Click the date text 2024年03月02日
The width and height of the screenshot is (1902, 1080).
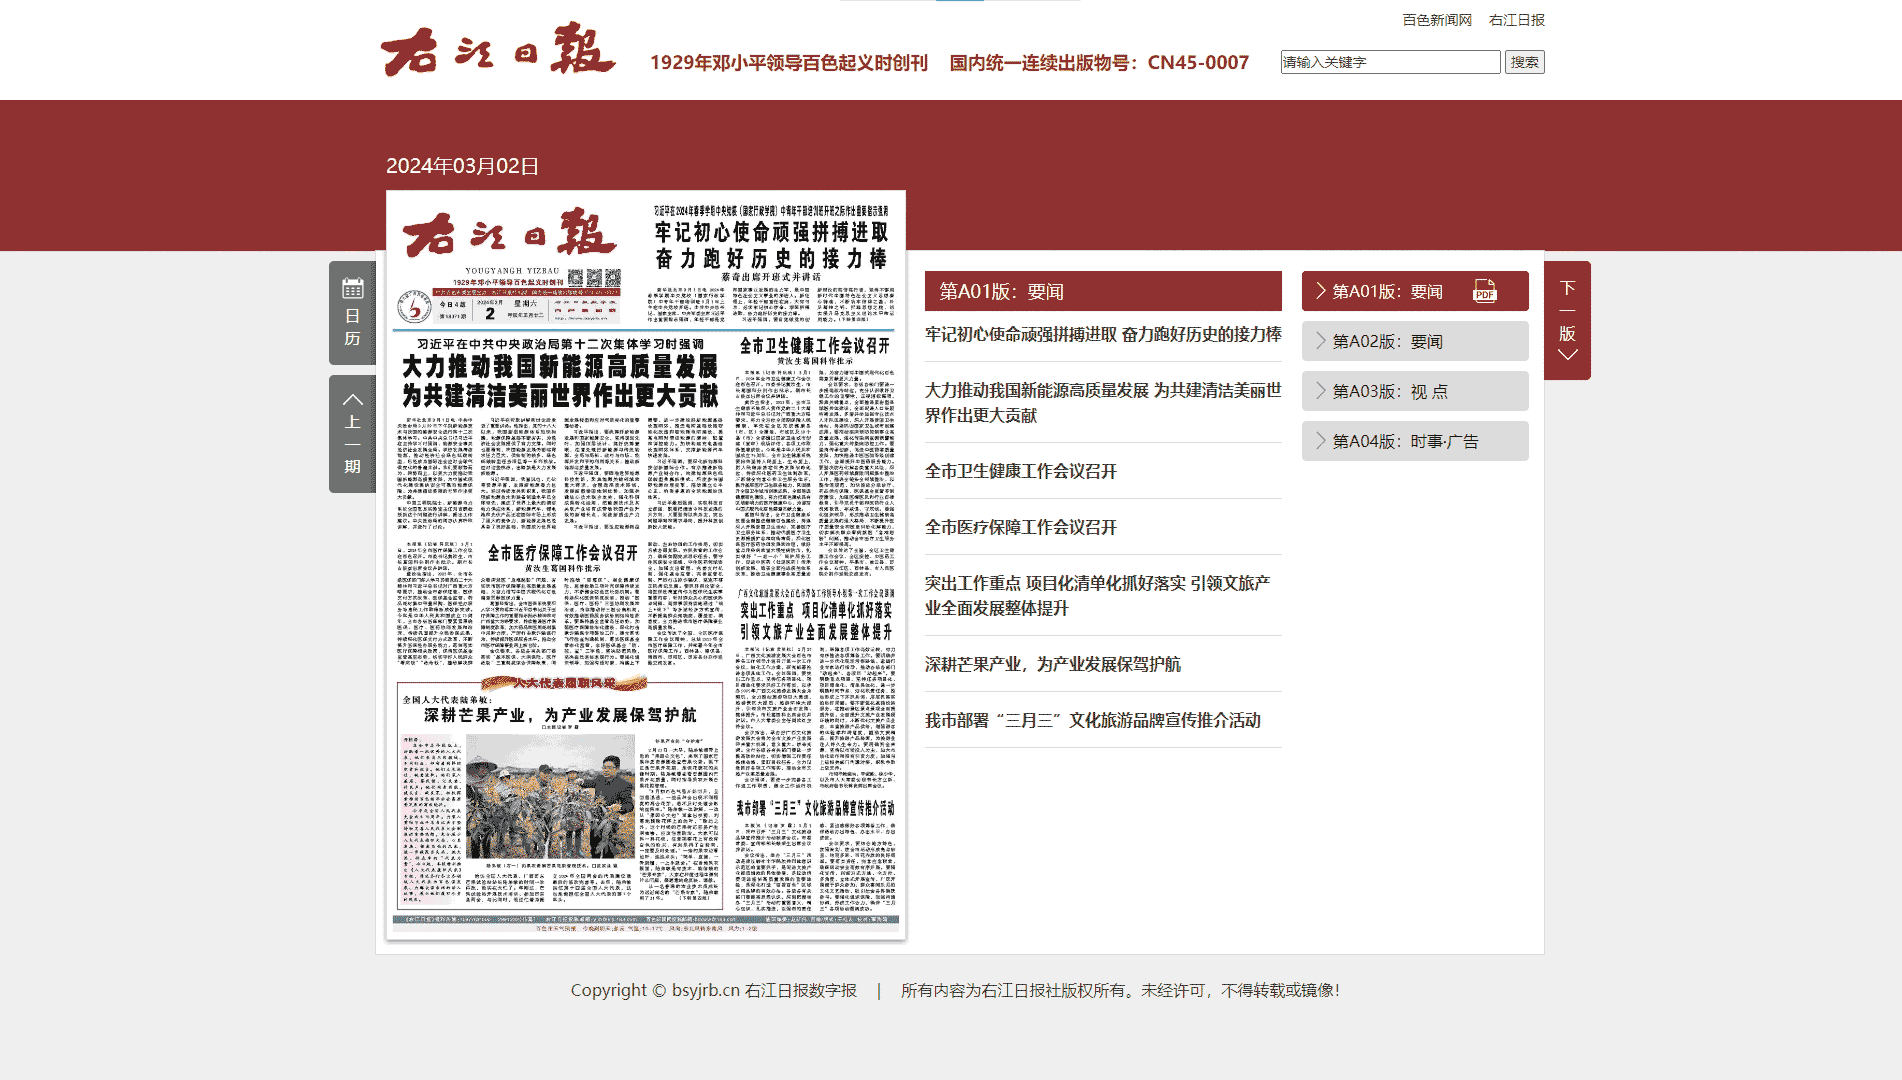pos(462,166)
